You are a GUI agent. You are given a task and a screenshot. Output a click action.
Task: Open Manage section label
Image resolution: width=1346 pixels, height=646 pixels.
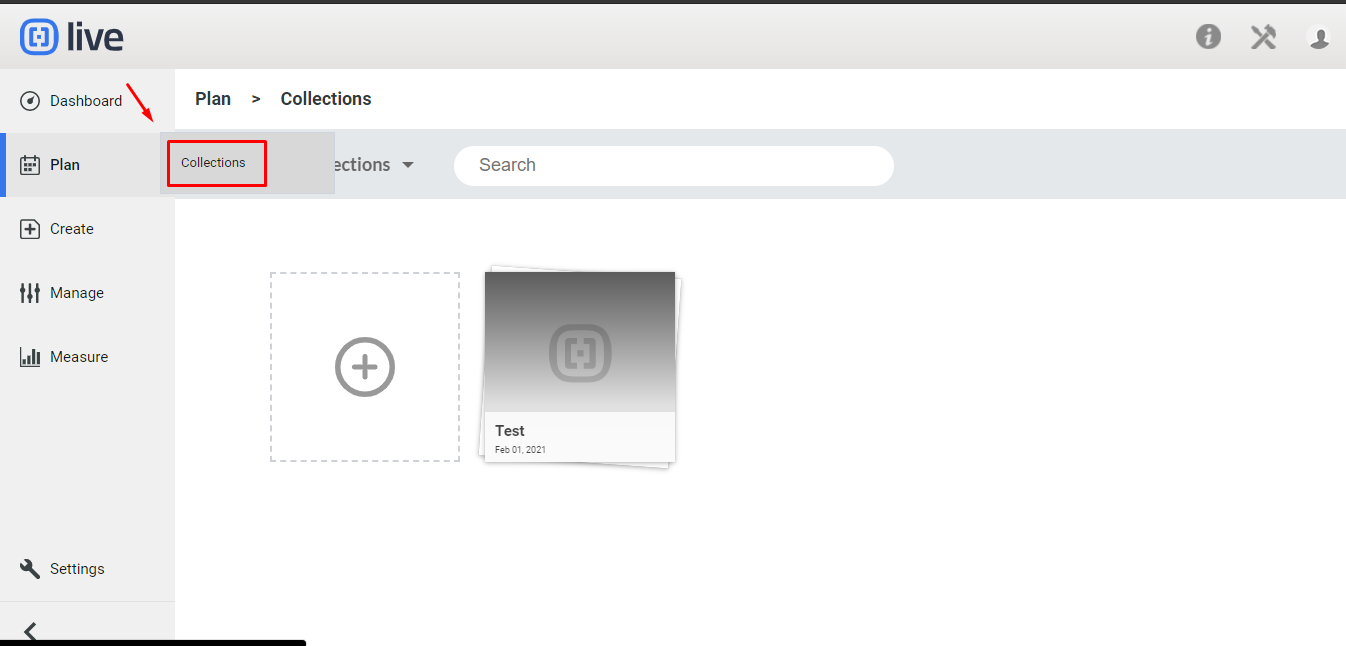click(x=77, y=293)
